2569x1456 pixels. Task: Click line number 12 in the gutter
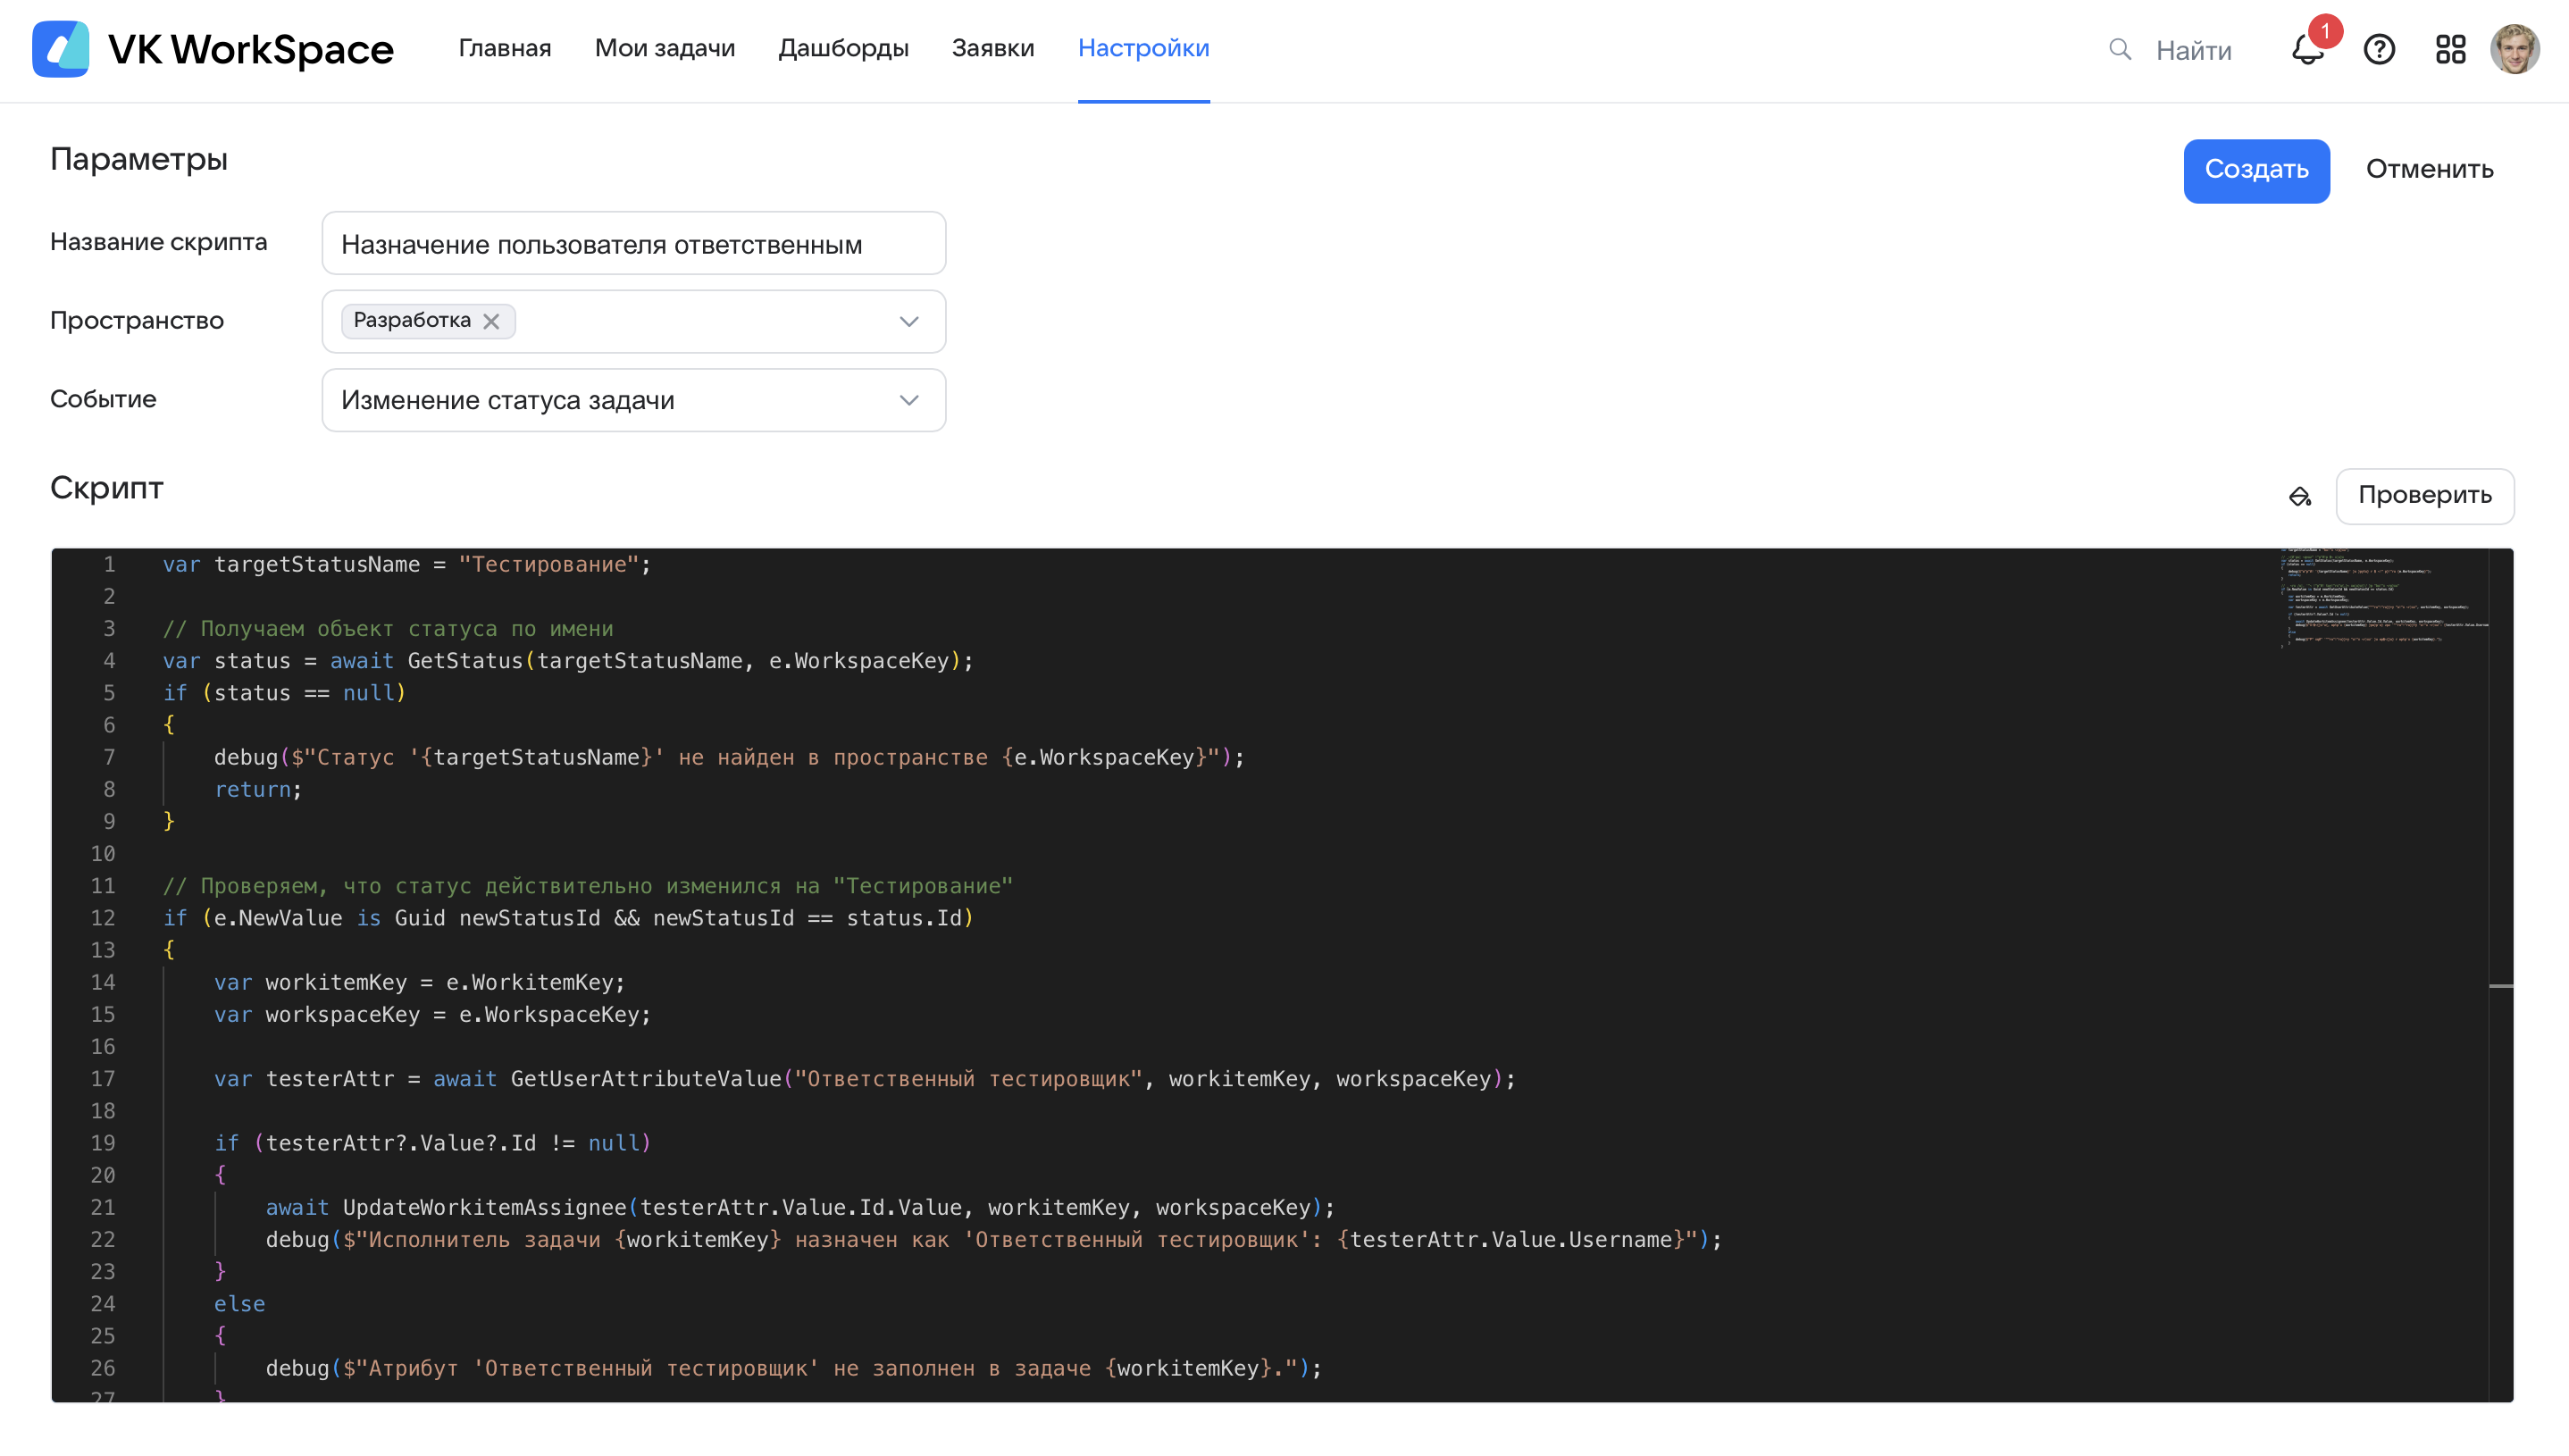pos(103,918)
